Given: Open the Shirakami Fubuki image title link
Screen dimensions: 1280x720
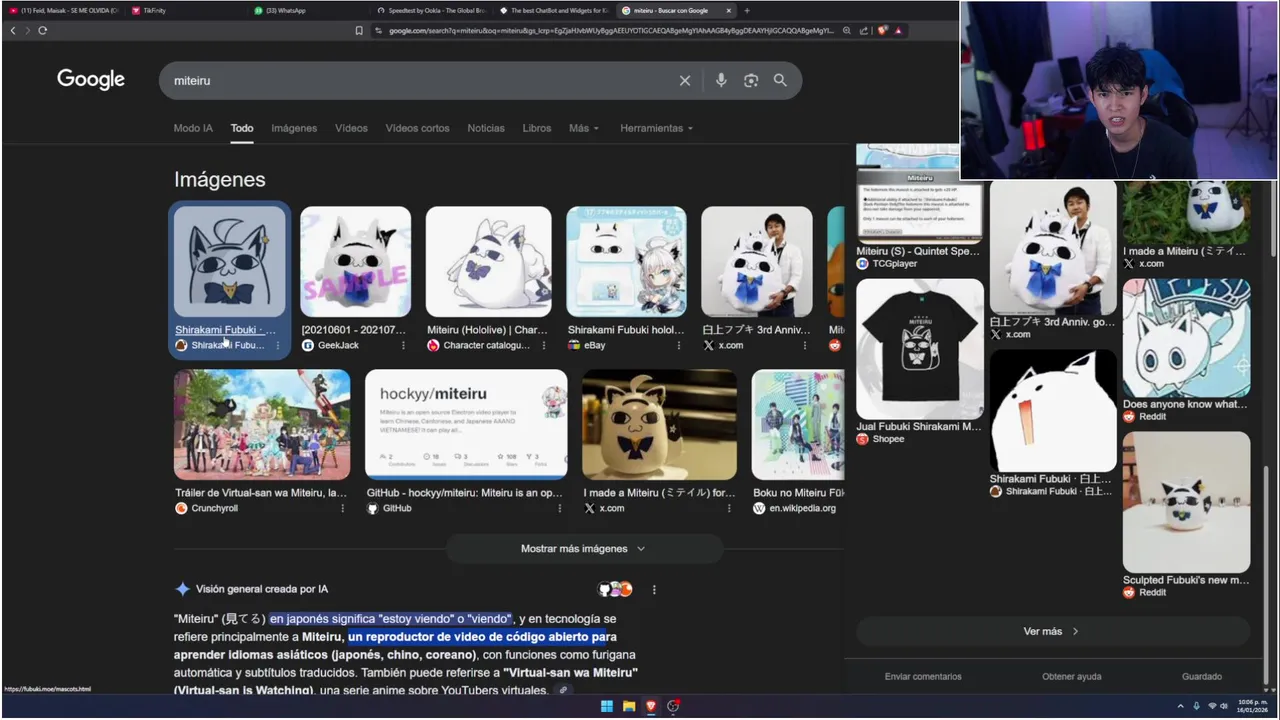Looking at the screenshot, I should coord(225,330).
